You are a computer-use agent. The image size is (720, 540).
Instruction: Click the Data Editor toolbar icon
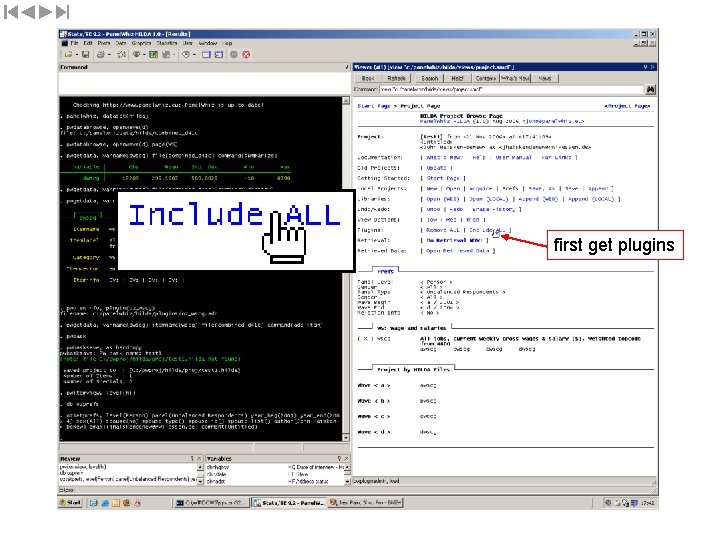pyautogui.click(x=206, y=55)
